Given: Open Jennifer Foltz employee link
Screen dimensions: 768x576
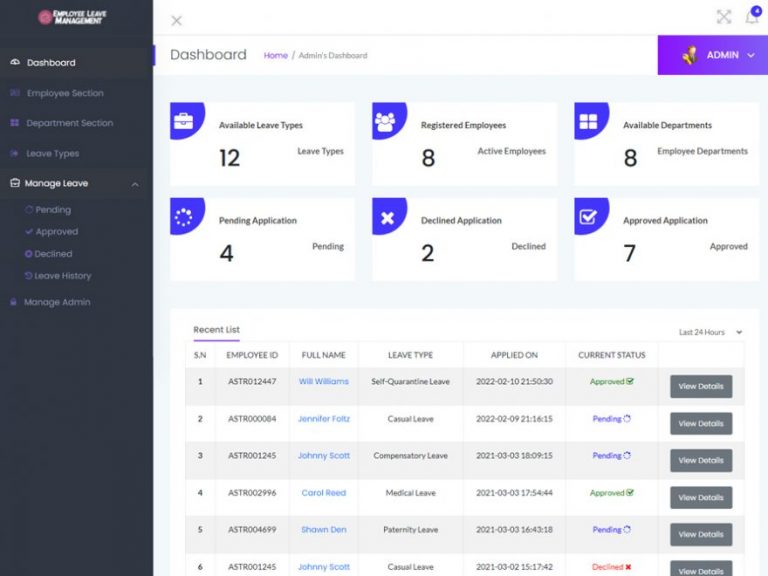Looking at the screenshot, I should point(323,419).
